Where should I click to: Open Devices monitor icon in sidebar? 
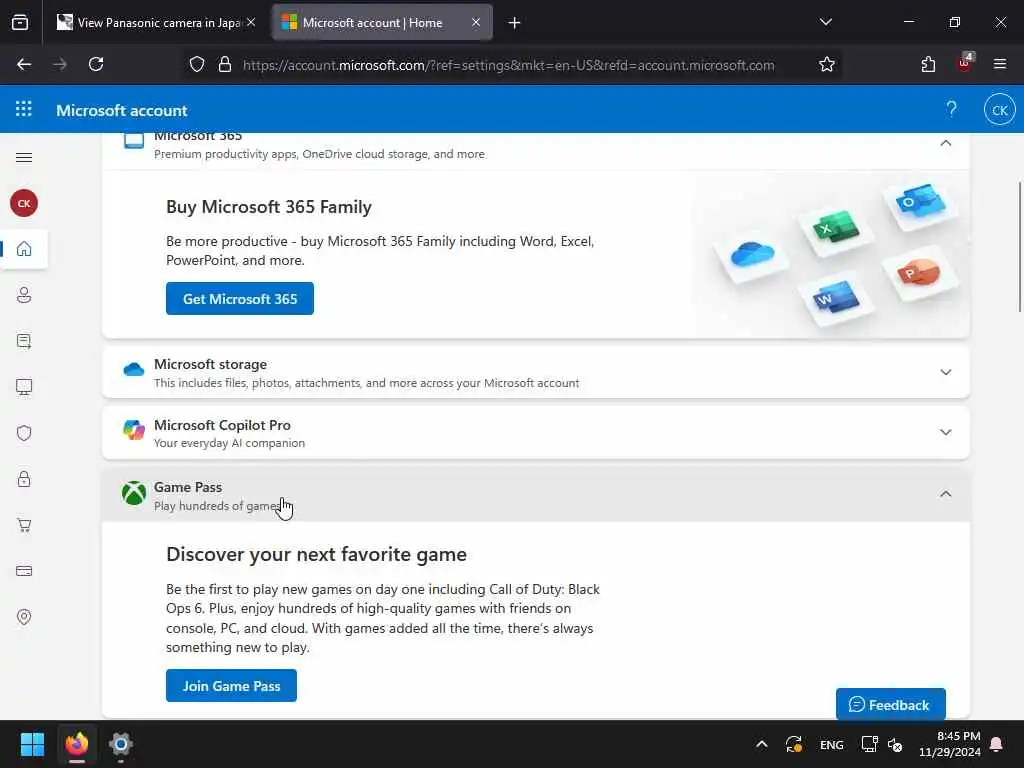[24, 387]
